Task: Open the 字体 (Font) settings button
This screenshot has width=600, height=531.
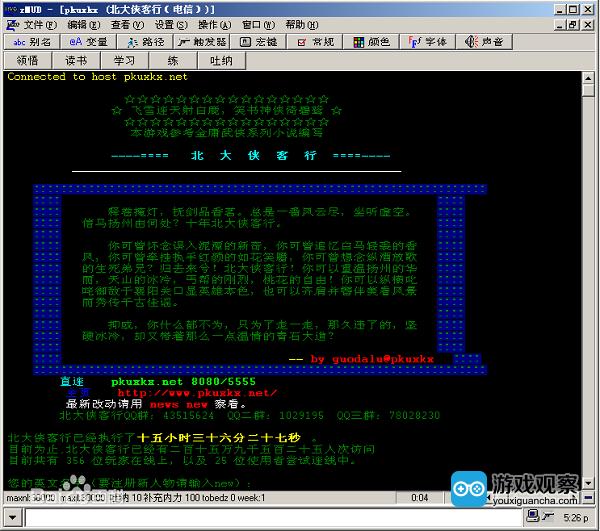Action: pyautogui.click(x=427, y=42)
